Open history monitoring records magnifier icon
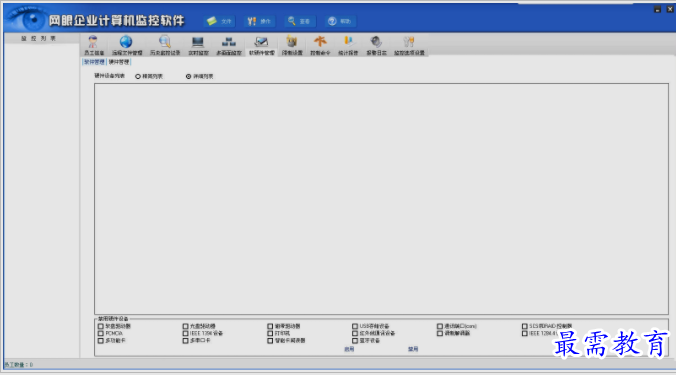676x375 pixels. [165, 46]
